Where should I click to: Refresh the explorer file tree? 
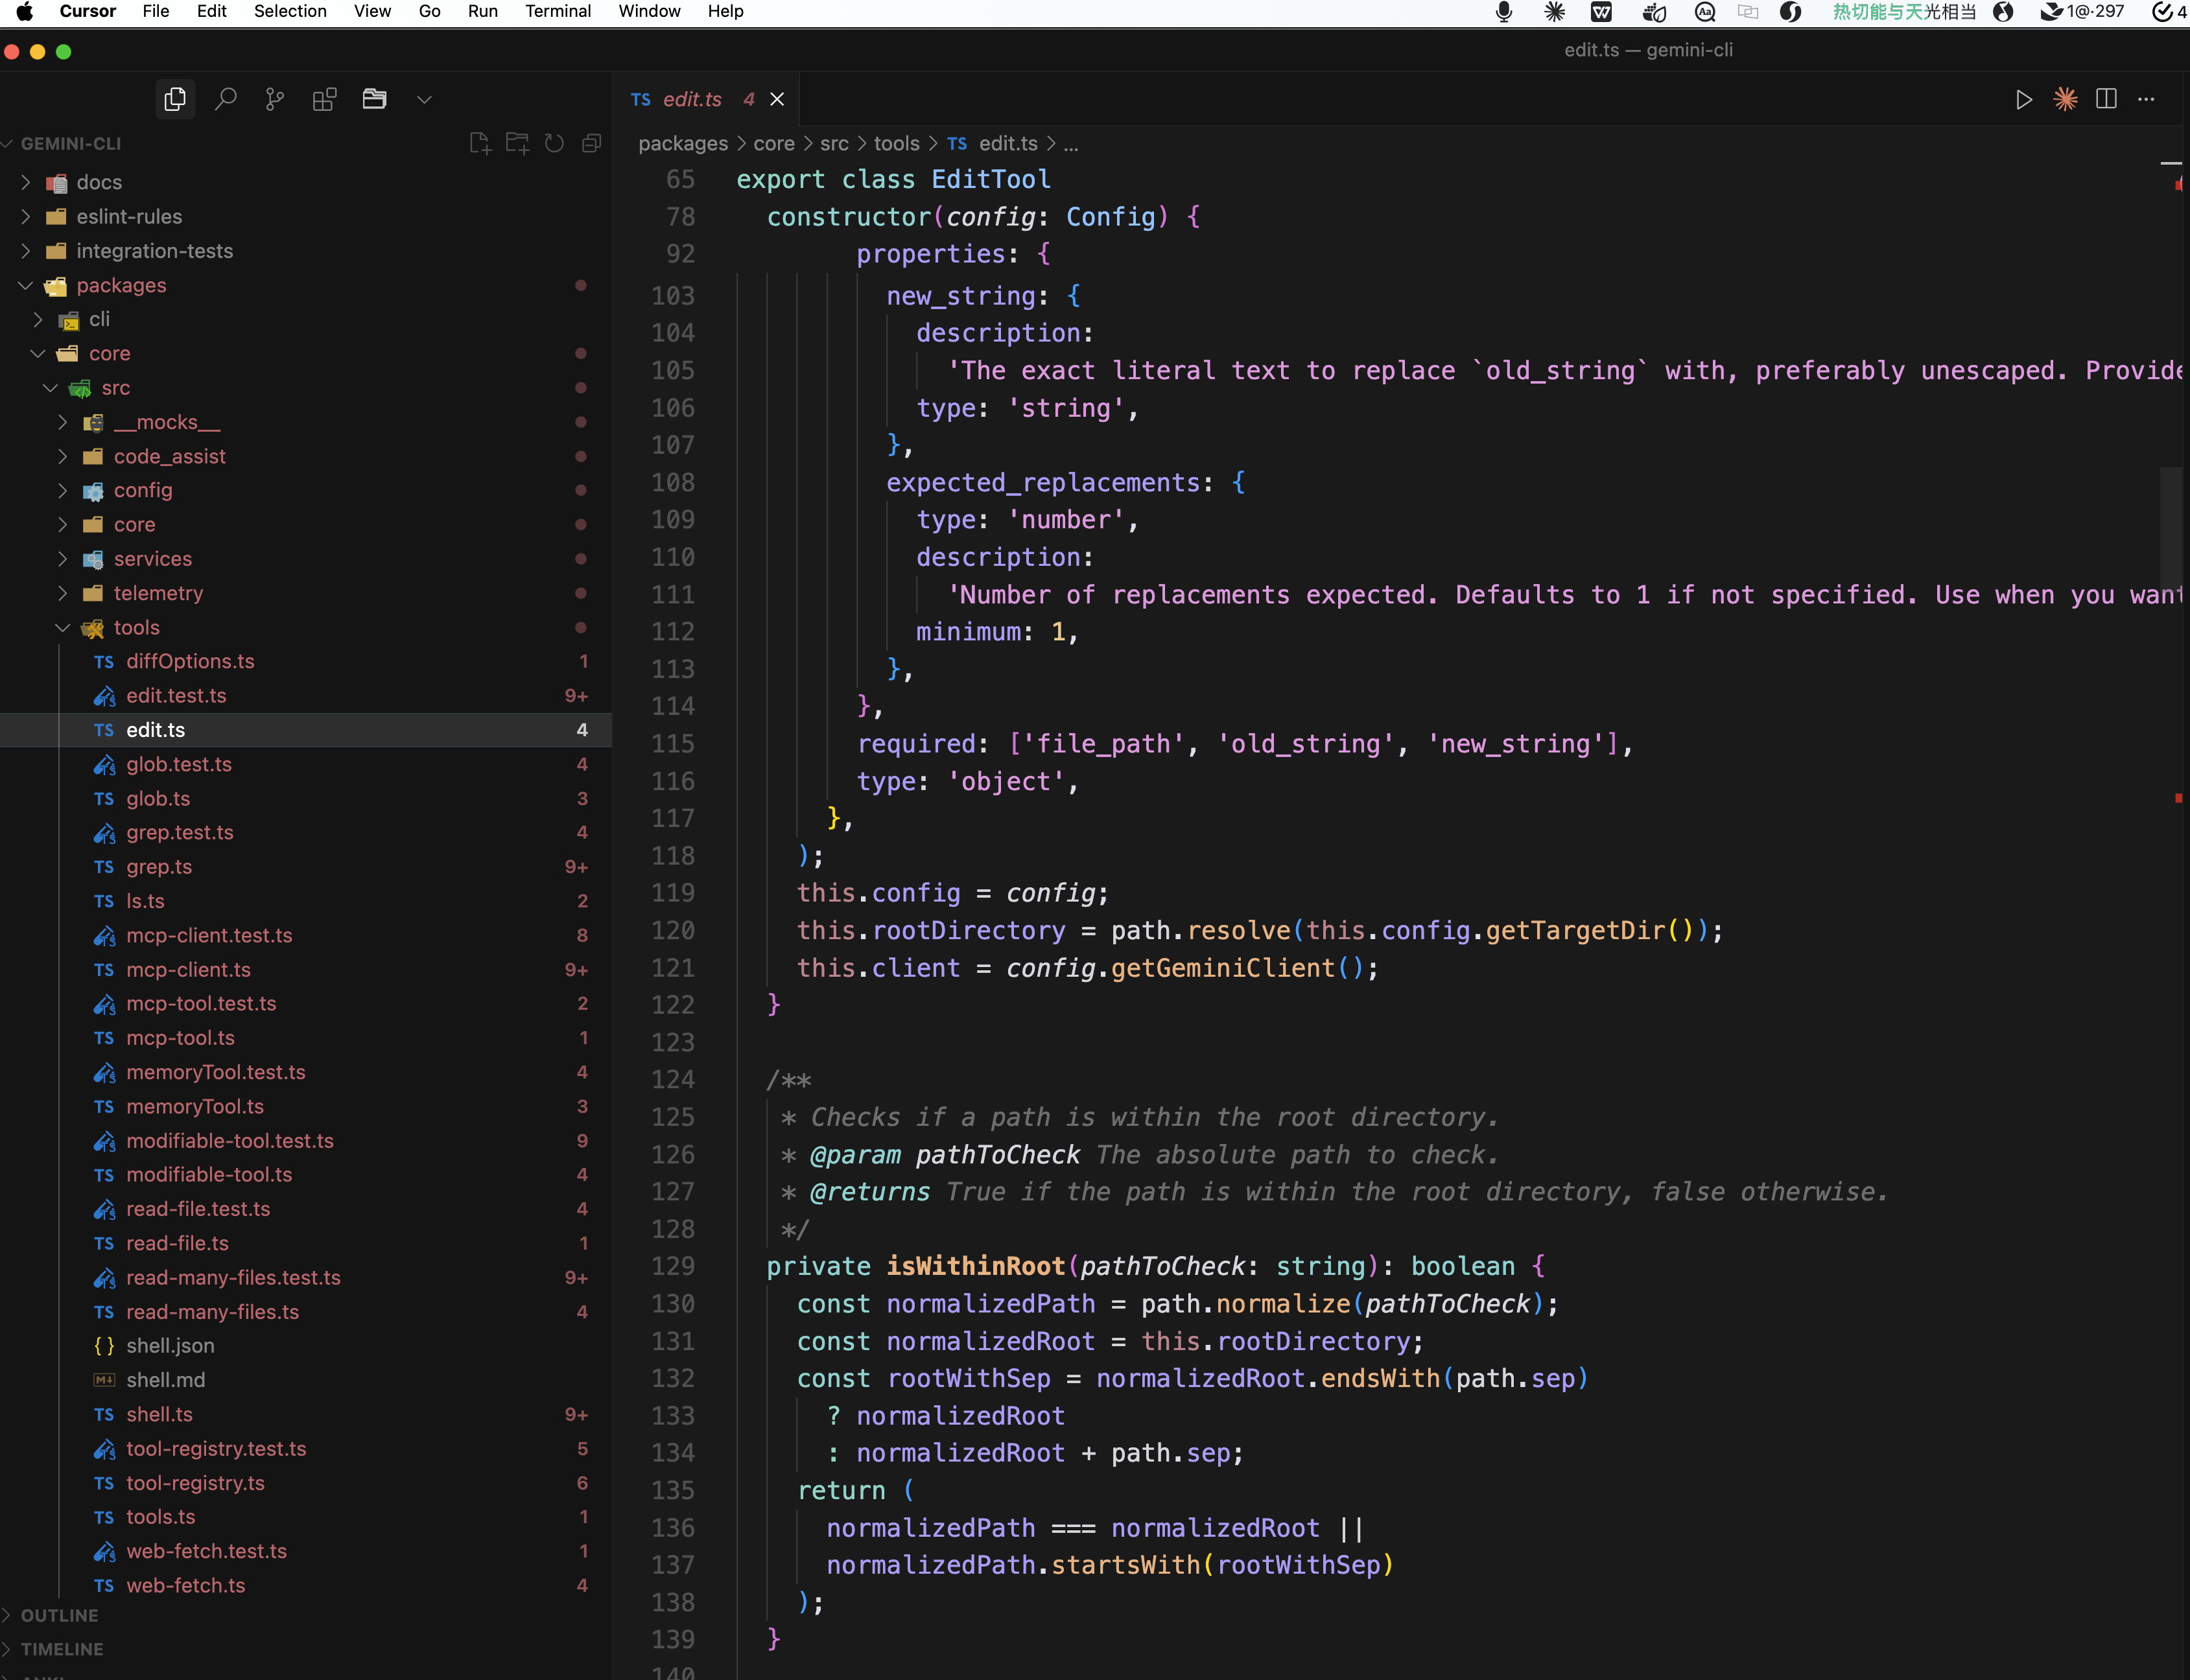coord(554,143)
